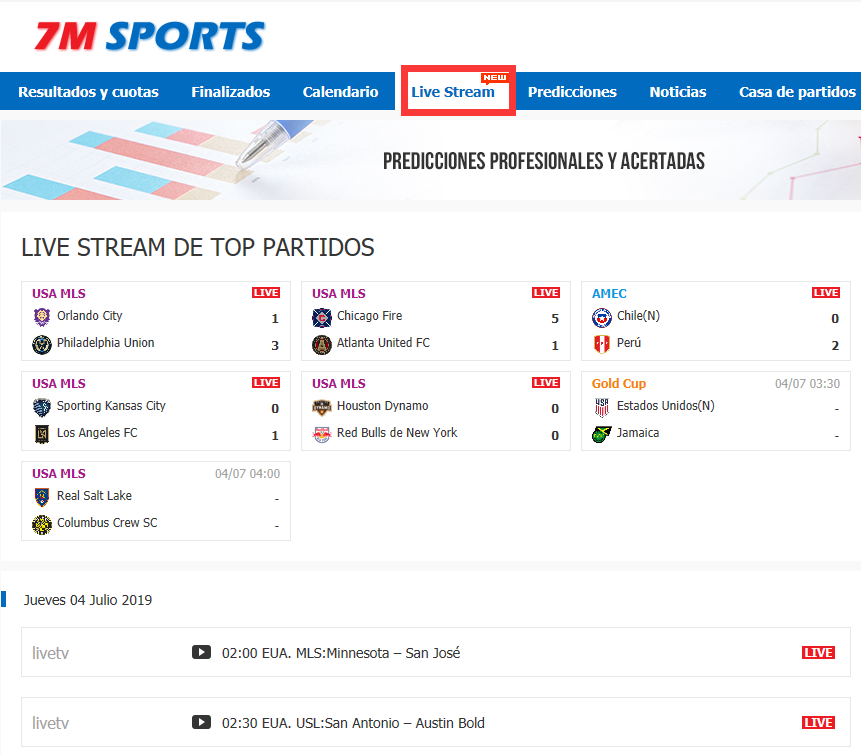The width and height of the screenshot is (861, 755).
Task: Open the Resultados y cuotas tab
Action: coord(88,92)
